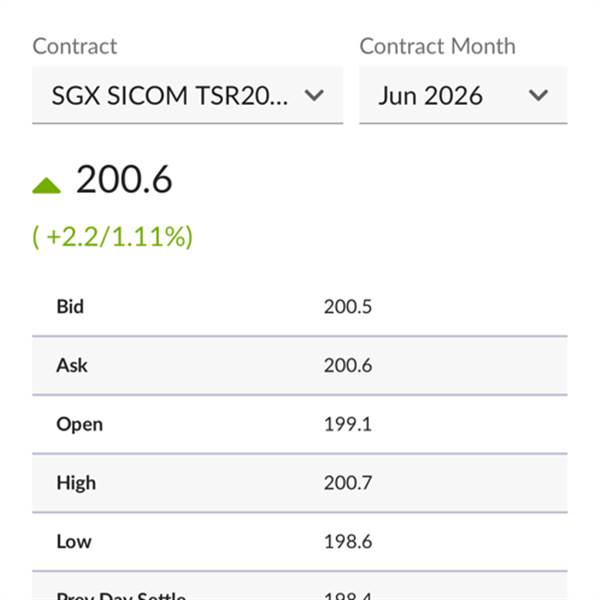Image resolution: width=600 pixels, height=600 pixels.
Task: Click the Ask value 200.6
Action: (x=348, y=366)
